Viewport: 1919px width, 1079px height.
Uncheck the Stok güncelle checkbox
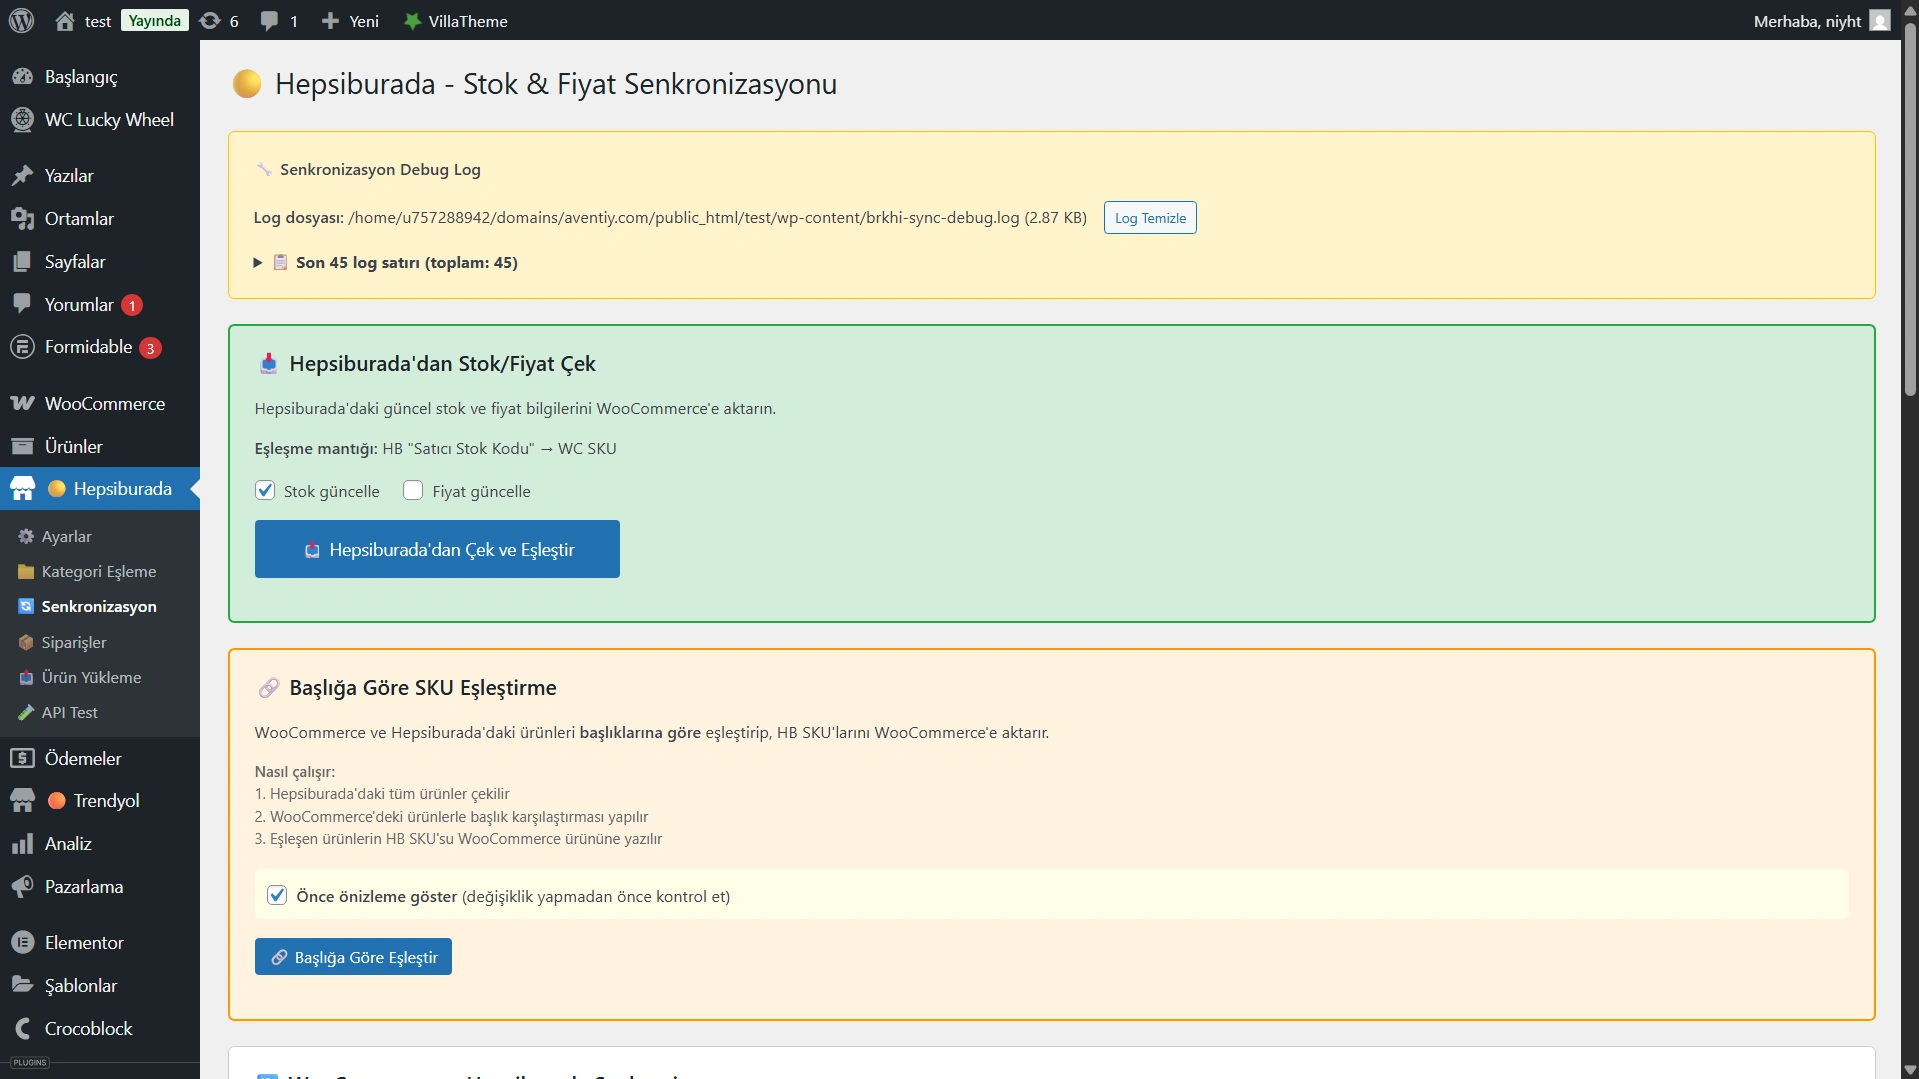pos(265,491)
